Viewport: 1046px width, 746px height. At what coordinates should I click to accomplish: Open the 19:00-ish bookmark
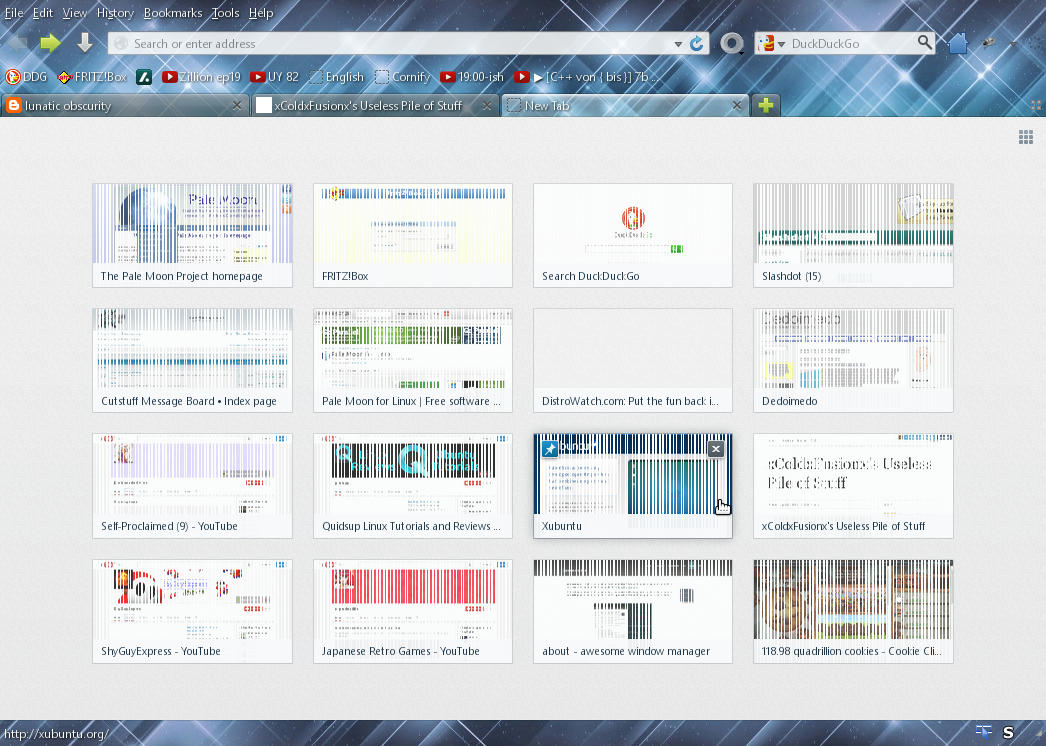pos(472,77)
